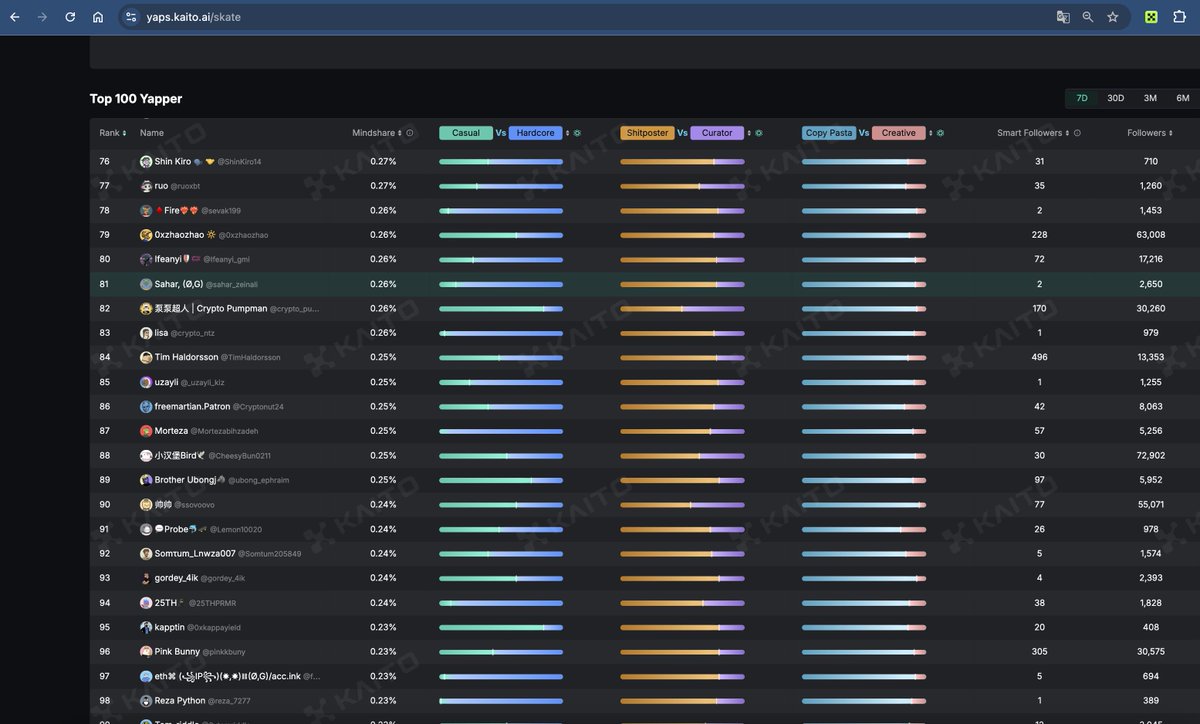Open settings gear next to Casual vs Hardcore
Viewport: 1200px width, 724px height.
(577, 133)
